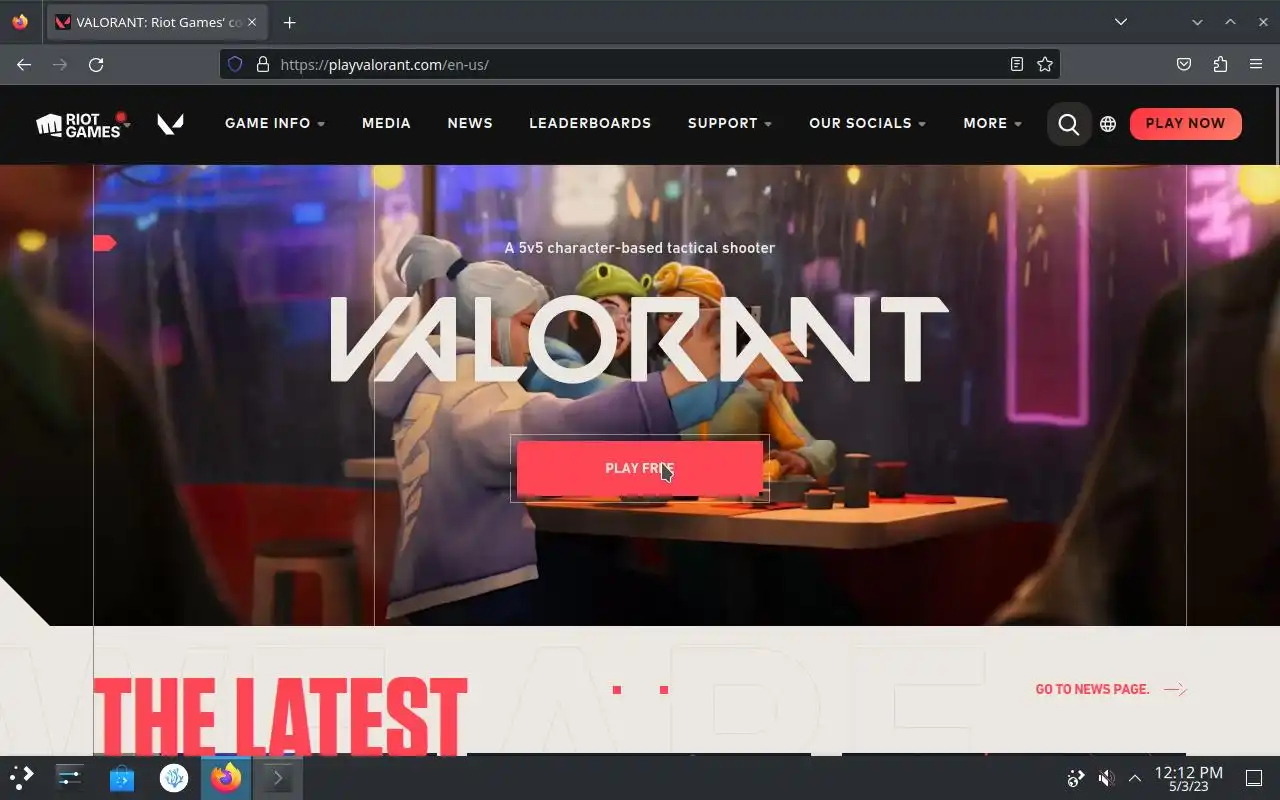Open the application launcher in taskbar
1280x800 pixels.
[21, 777]
